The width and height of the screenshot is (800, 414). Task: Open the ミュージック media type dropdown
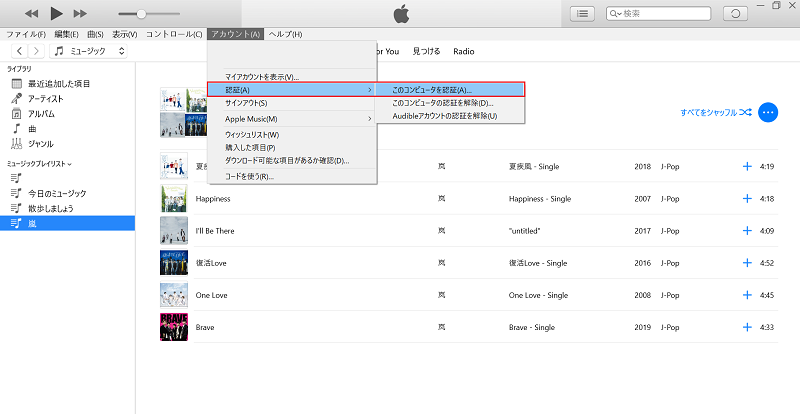pyautogui.click(x=89, y=51)
